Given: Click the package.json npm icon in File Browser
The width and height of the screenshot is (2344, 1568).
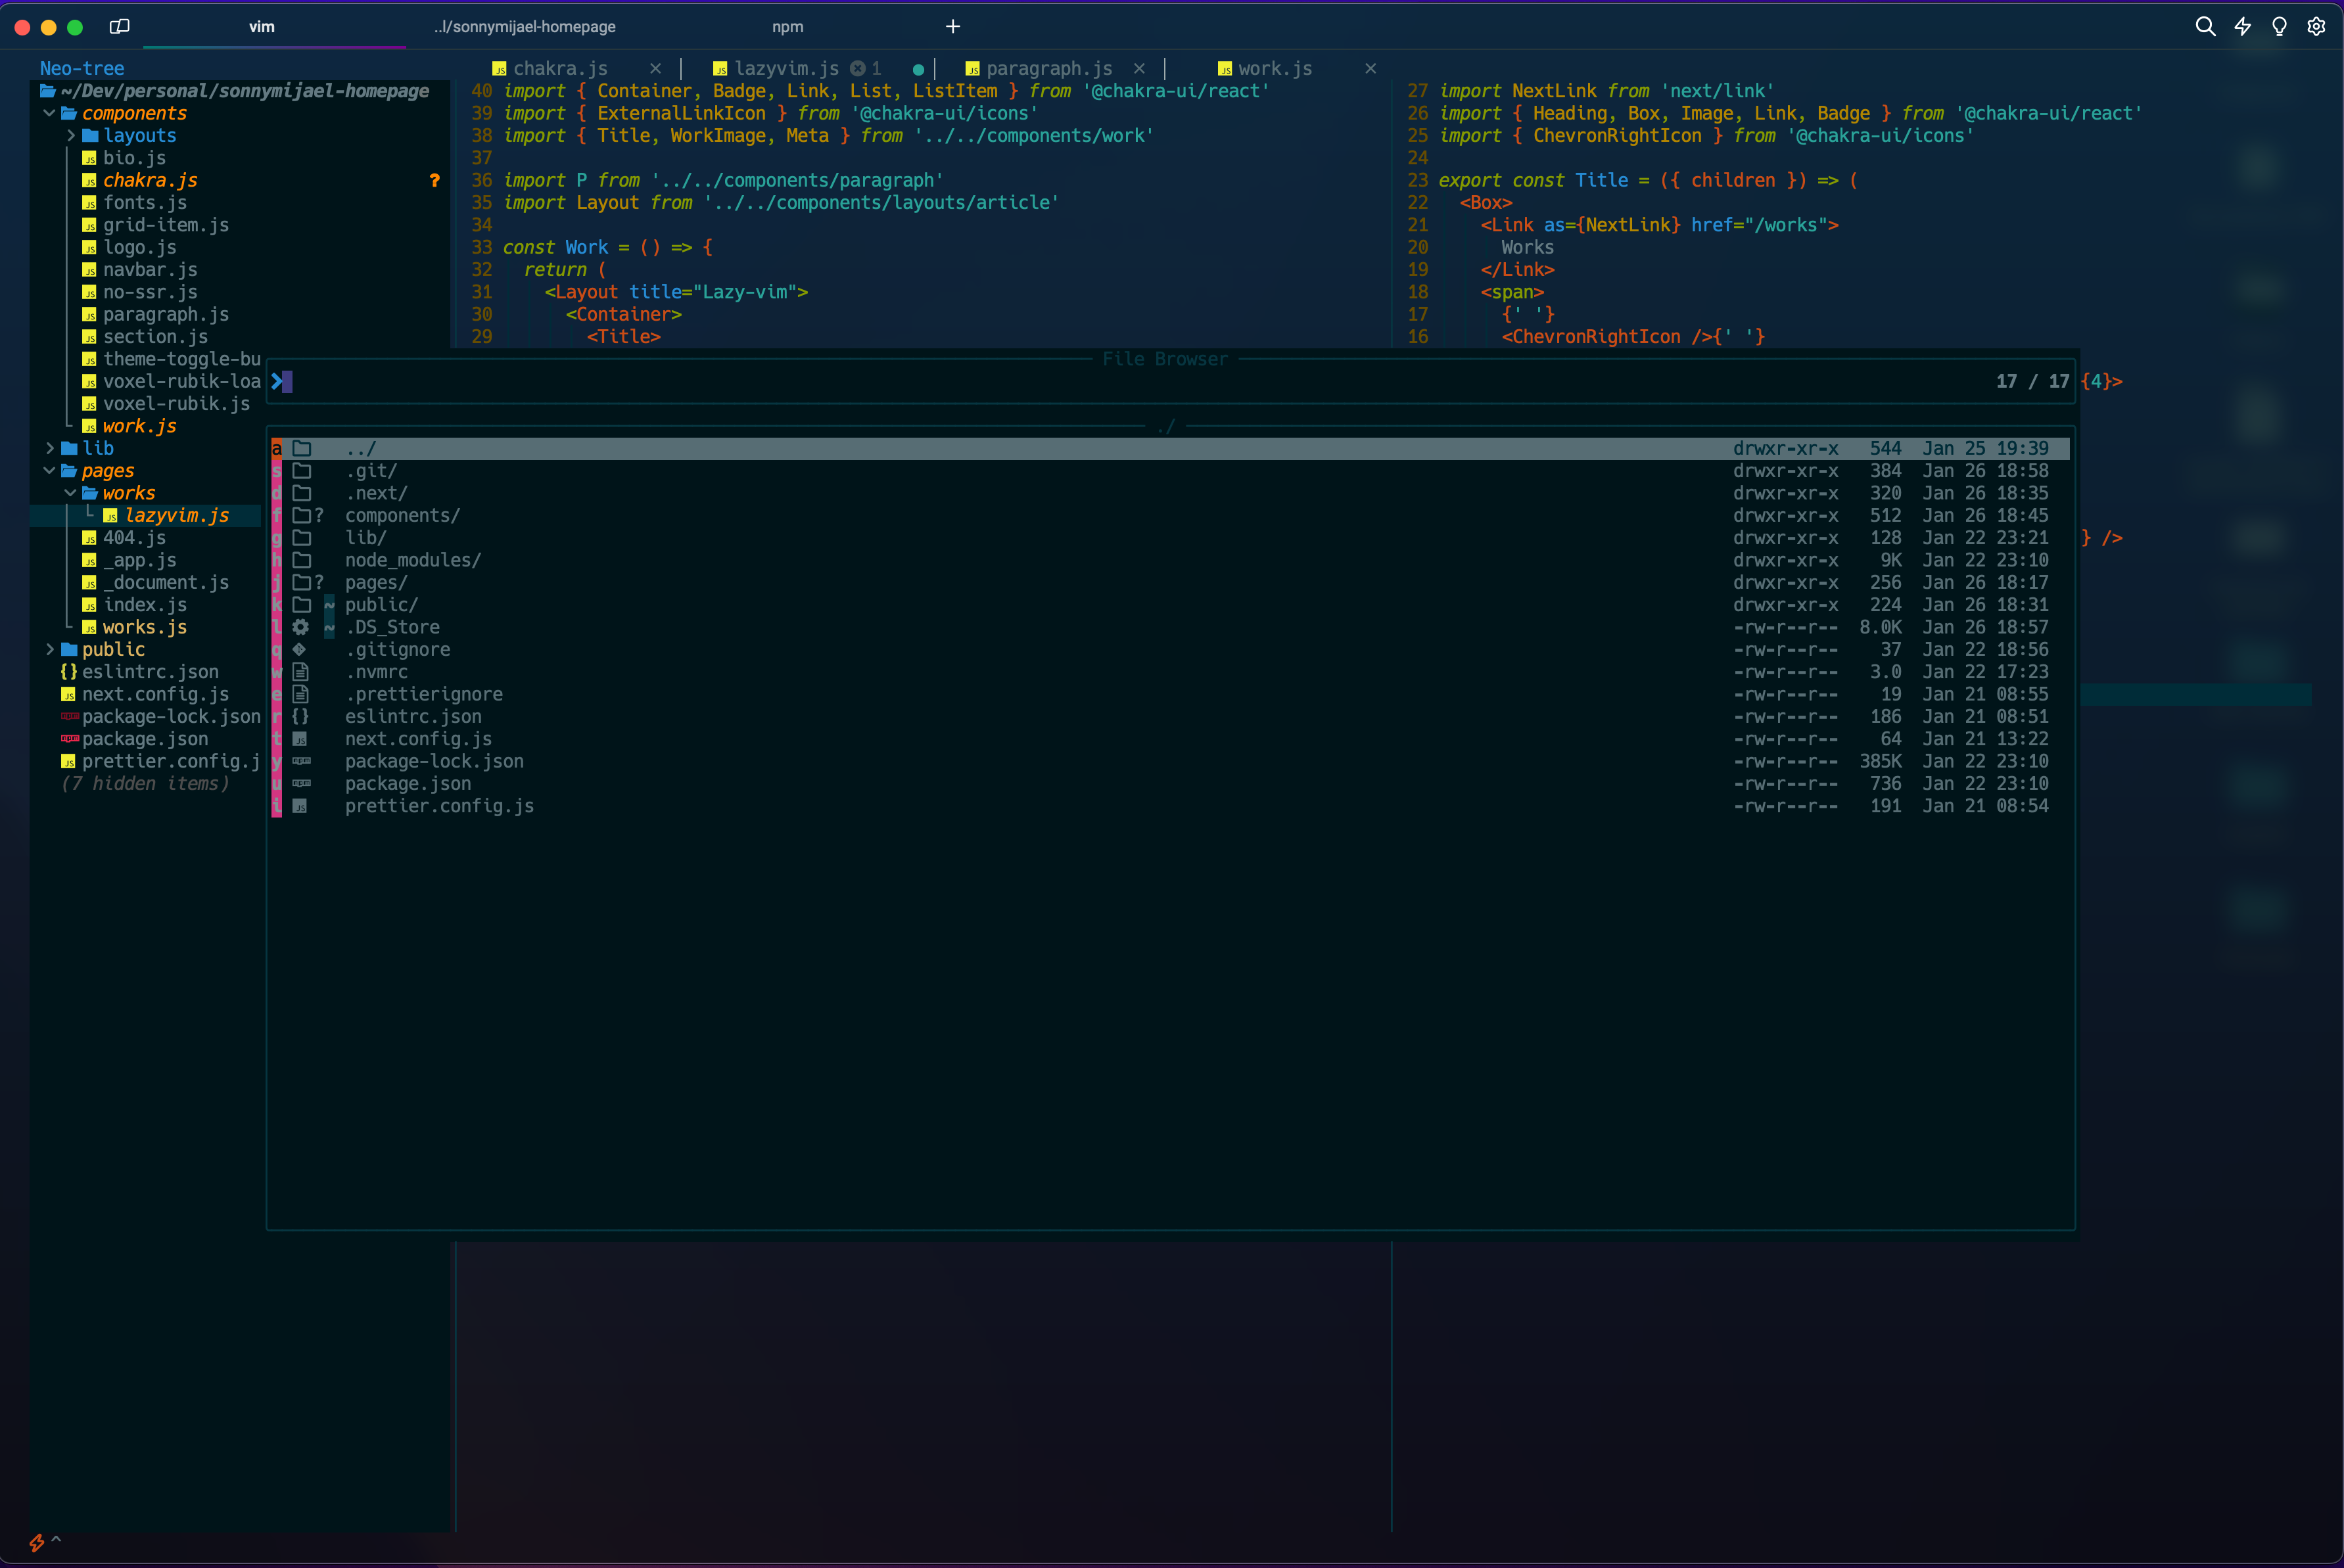Looking at the screenshot, I should click(x=301, y=784).
